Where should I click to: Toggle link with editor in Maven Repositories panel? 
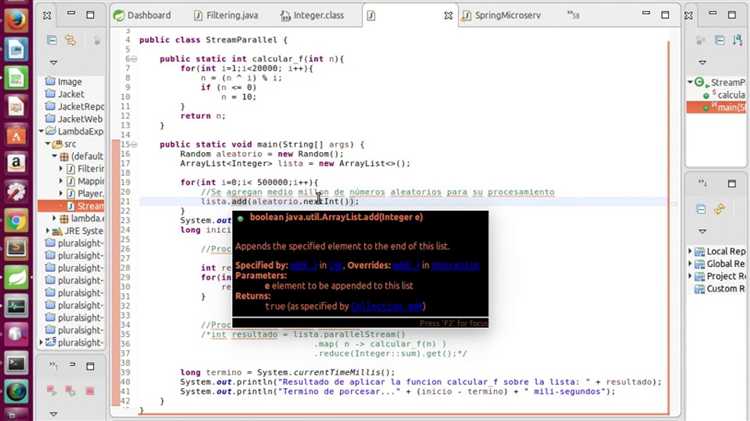[719, 209]
